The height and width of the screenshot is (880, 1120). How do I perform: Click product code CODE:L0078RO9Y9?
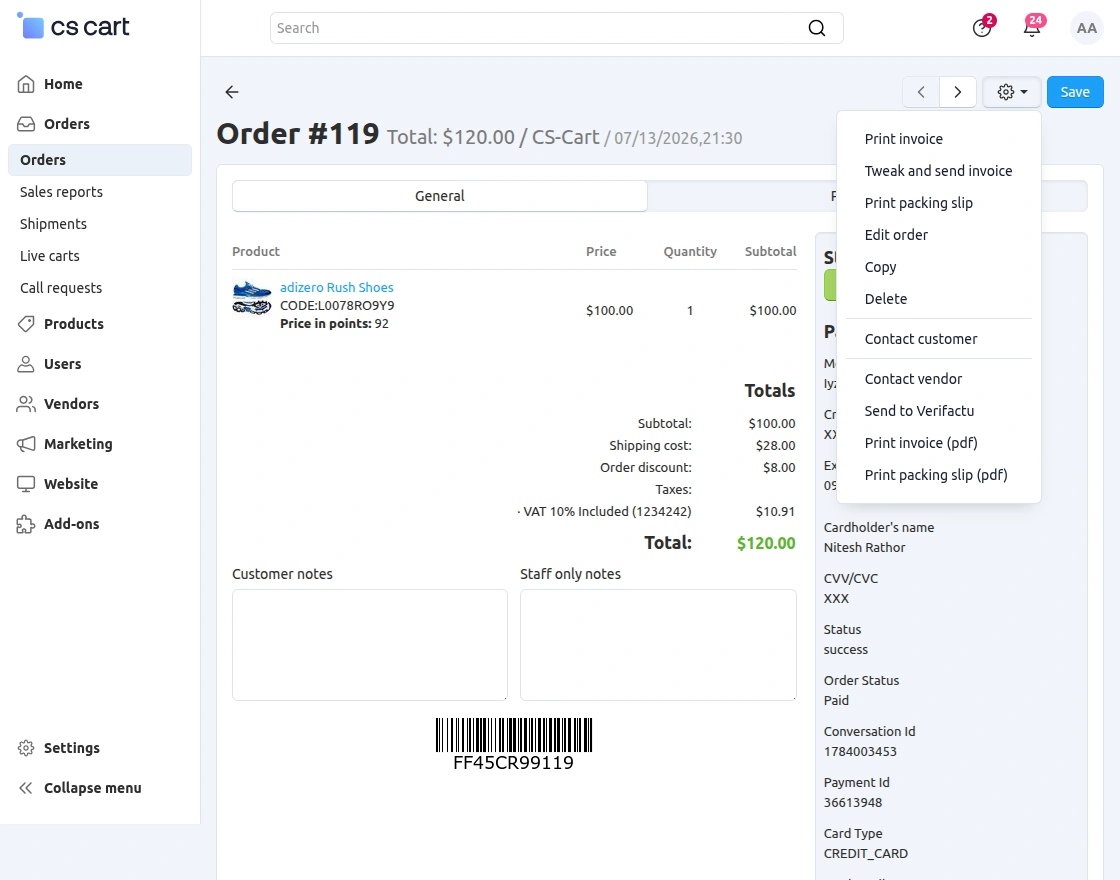[x=337, y=306]
